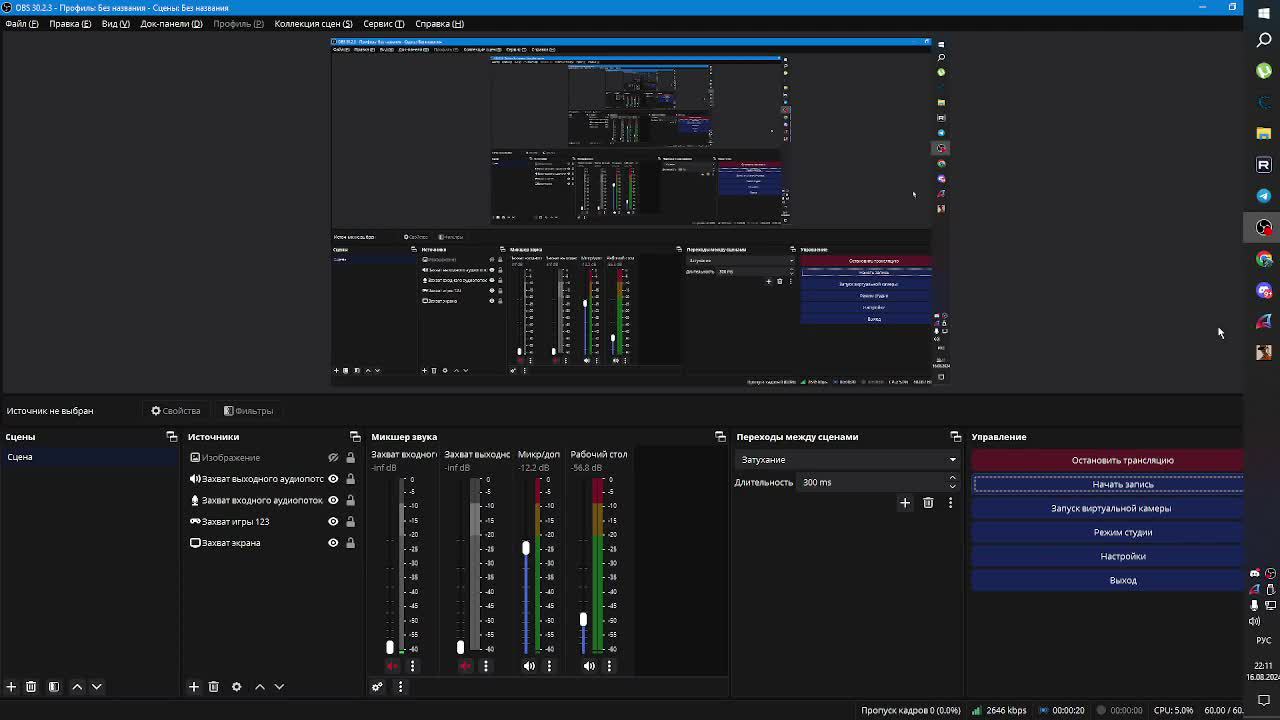Screen dimensions: 1280x720
Task: Undock the Сцены panel
Action: pos(172,437)
